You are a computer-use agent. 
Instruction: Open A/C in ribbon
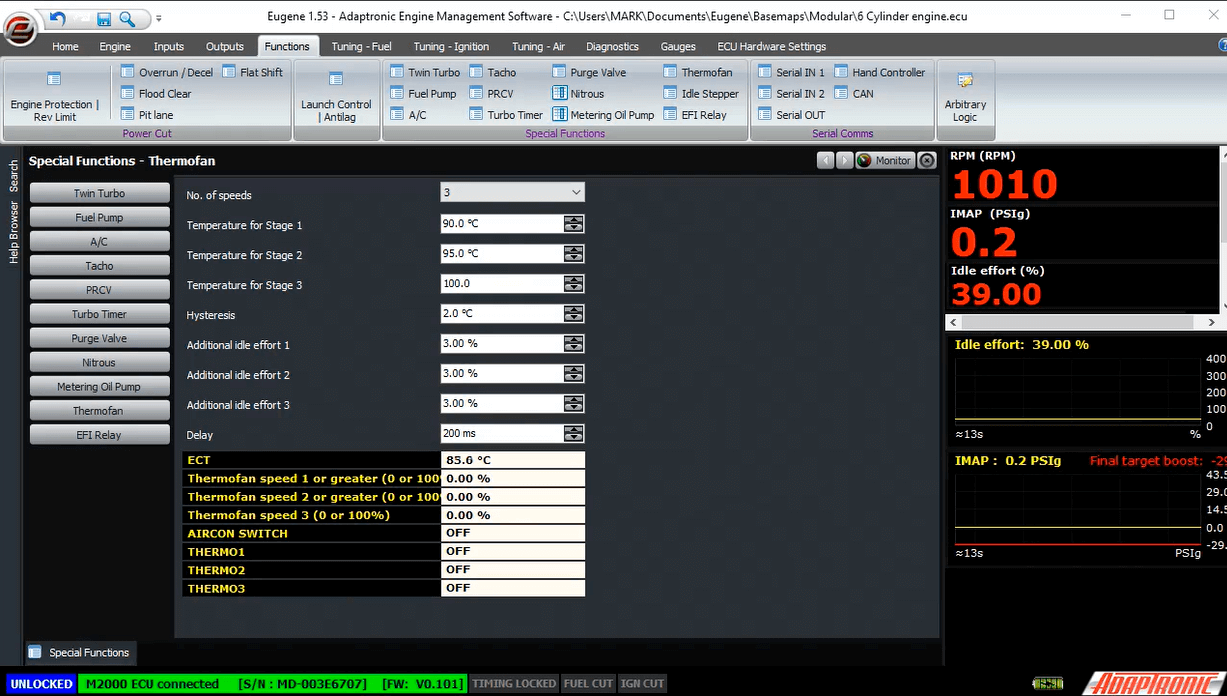coord(408,115)
